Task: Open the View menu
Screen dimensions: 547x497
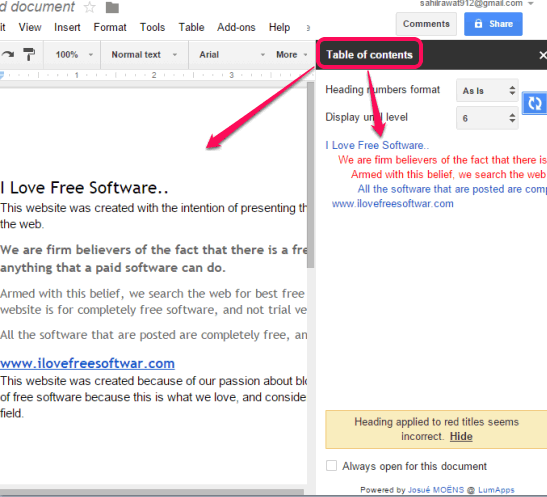Action: tap(30, 27)
